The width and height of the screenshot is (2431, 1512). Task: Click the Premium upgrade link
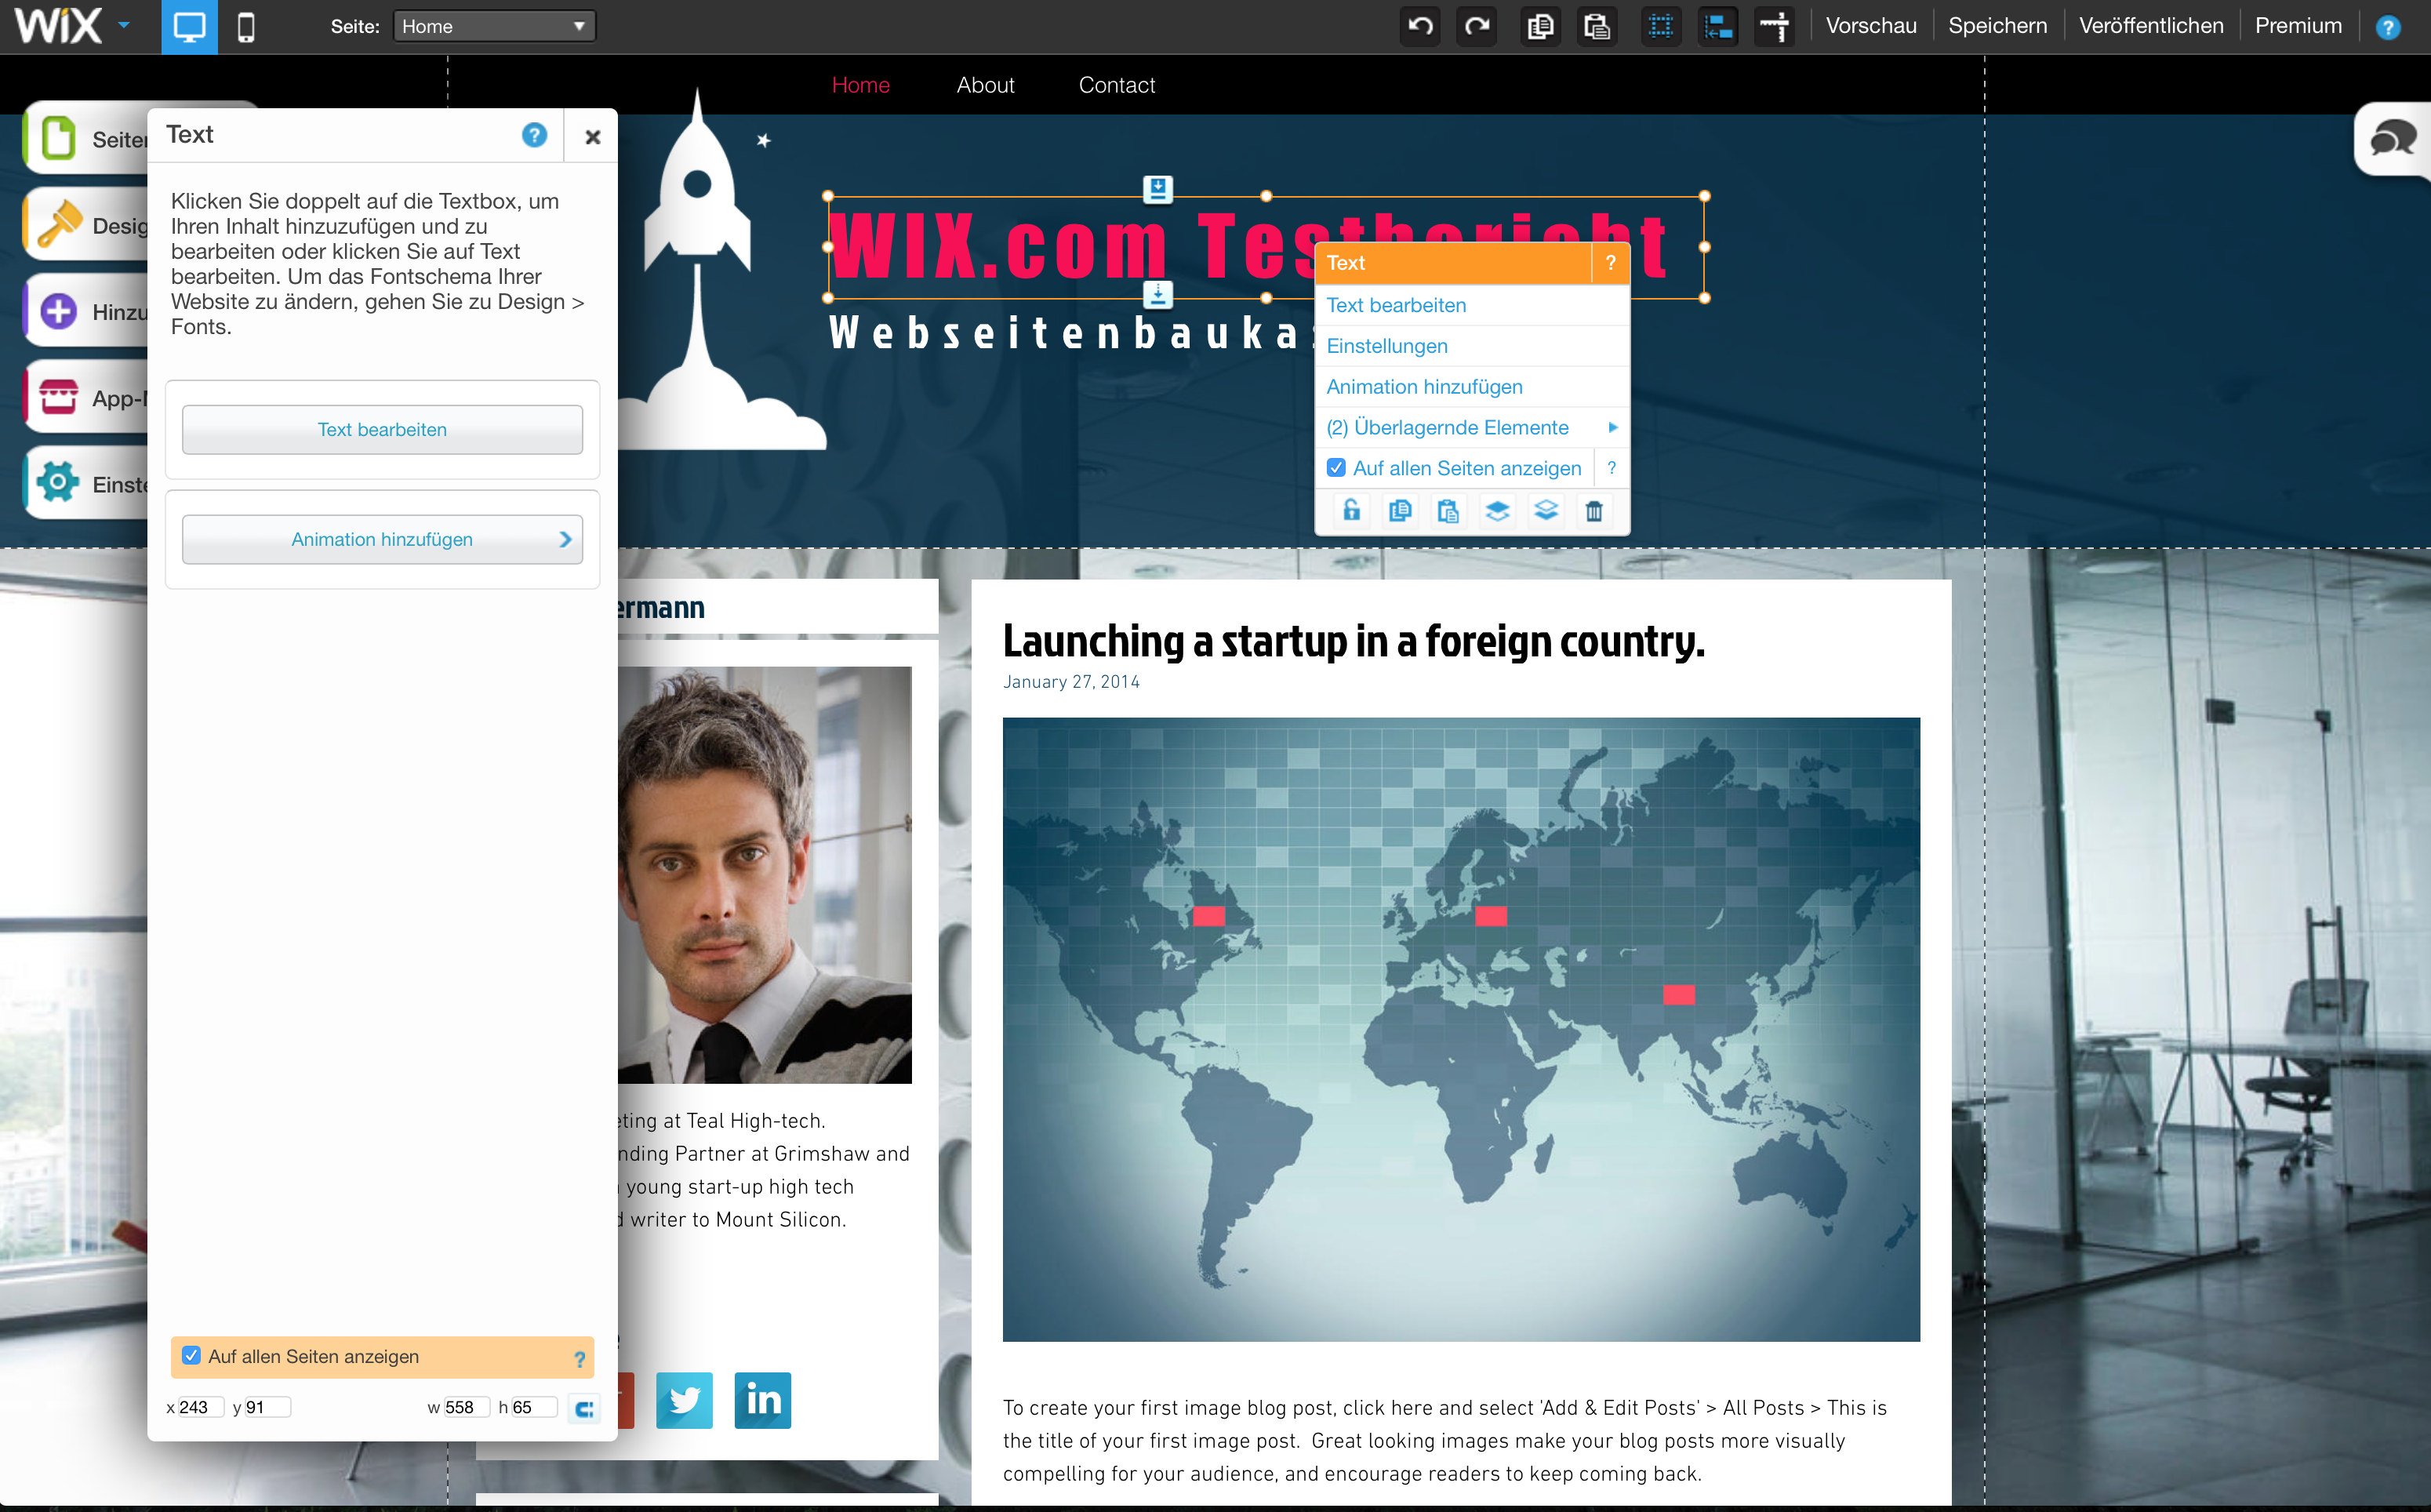(x=2298, y=26)
